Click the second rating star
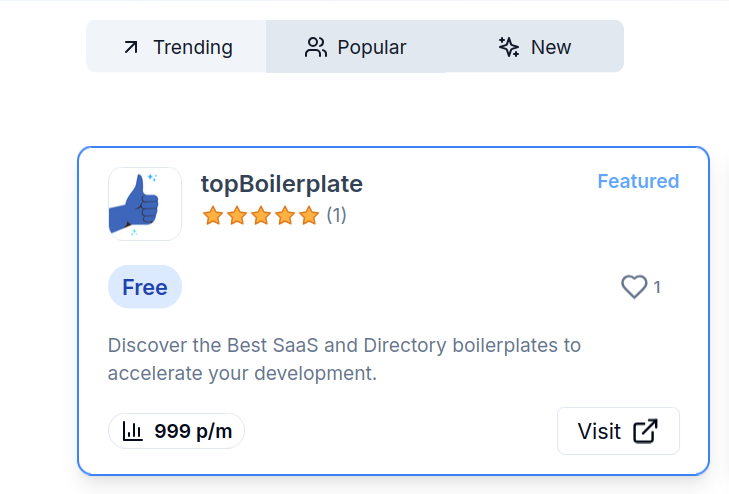729x494 pixels. (237, 215)
